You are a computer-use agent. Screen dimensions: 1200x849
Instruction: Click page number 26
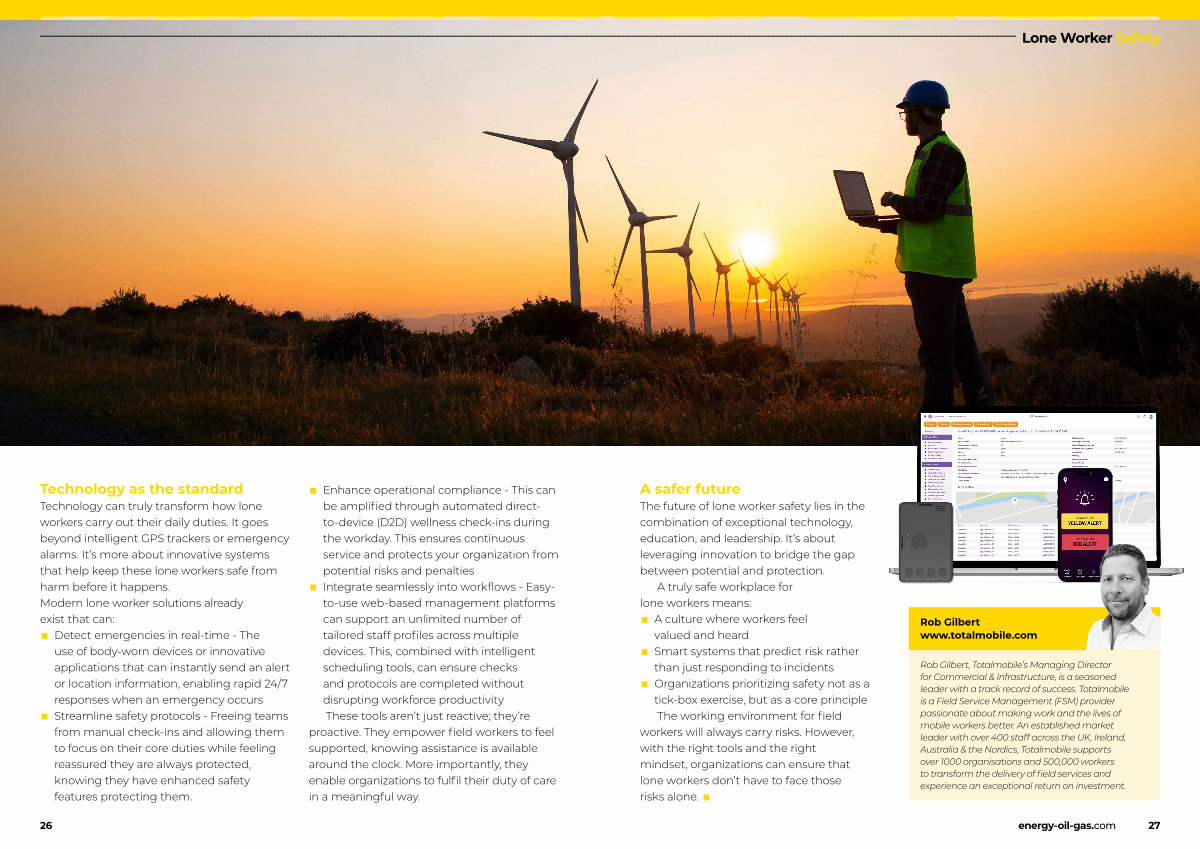tap(46, 826)
